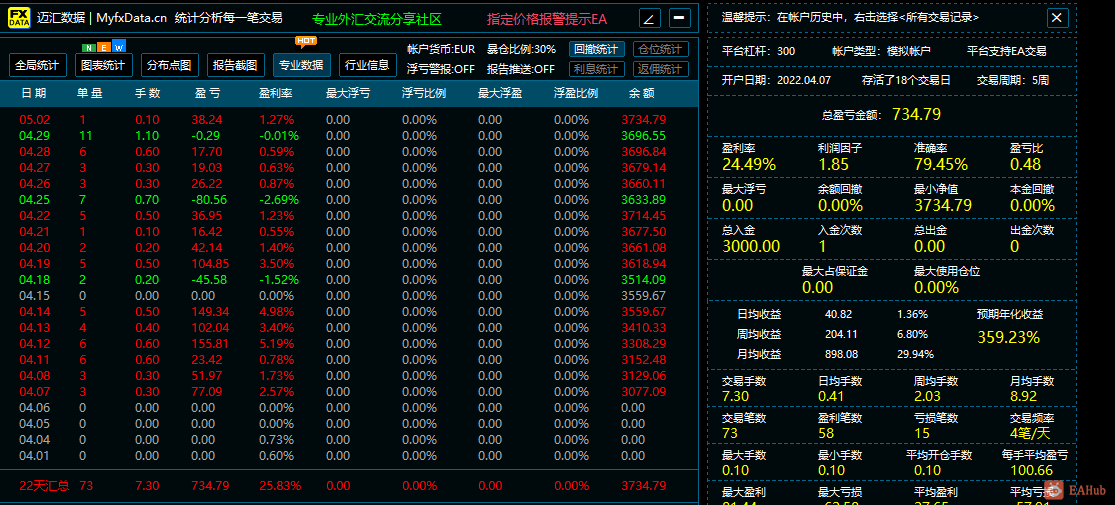Click the 浮盈比例 column header
Screen dimensions: 1115x505
576,93
